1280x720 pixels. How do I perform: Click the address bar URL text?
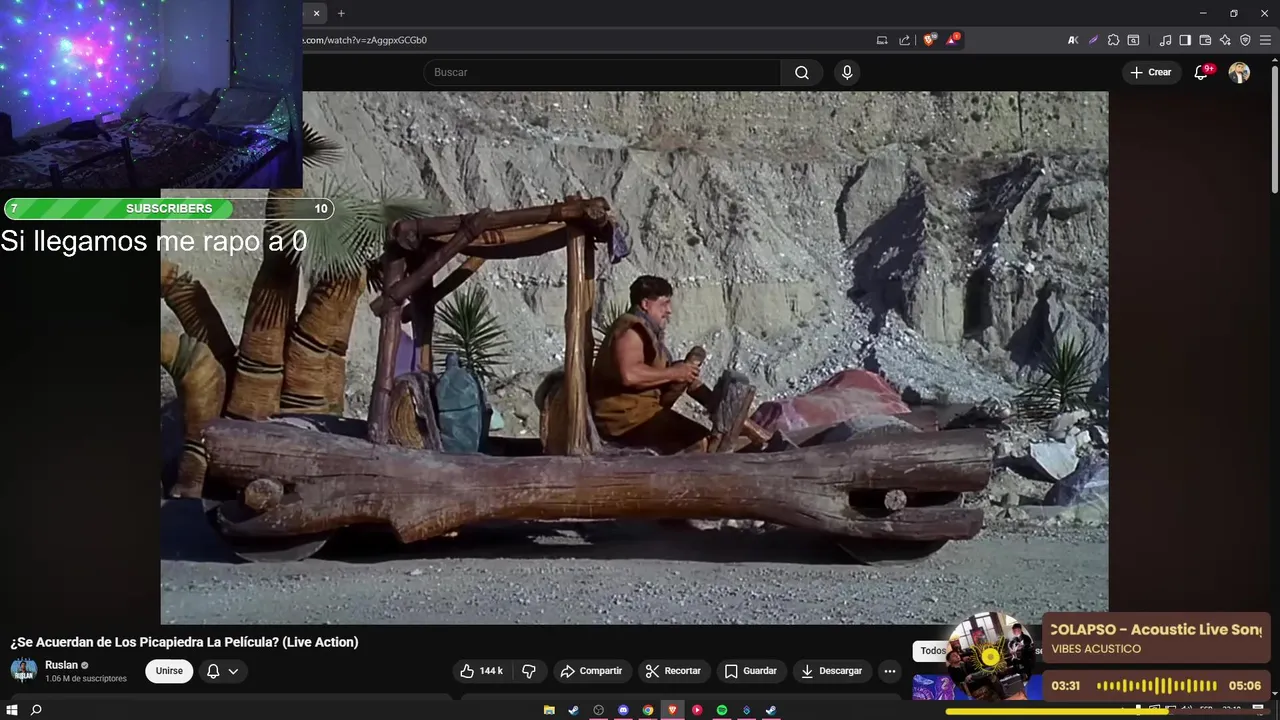point(365,40)
